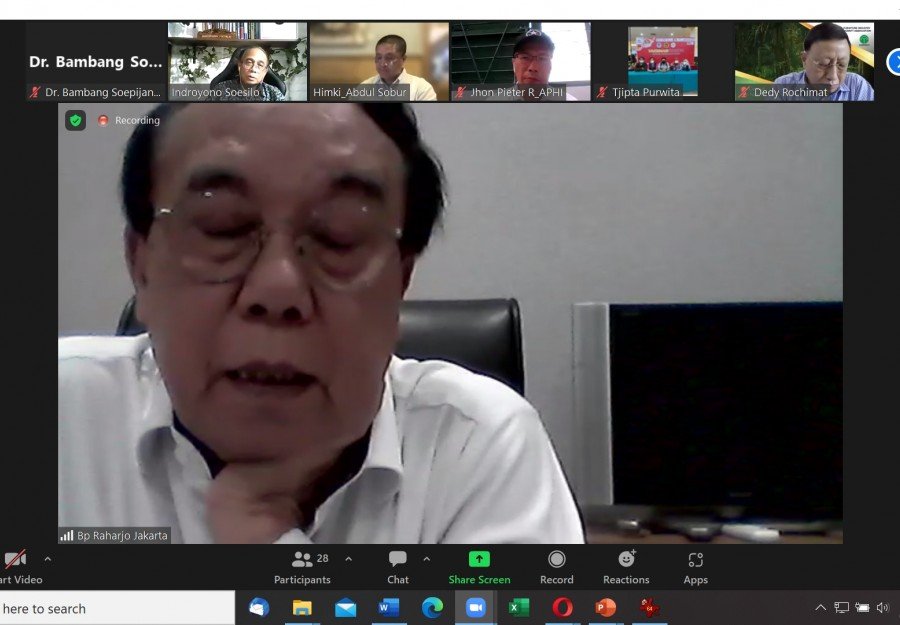Screen dimensions: 900x625
Task: Select Himki_Abdul Sobur's video thumbnail
Action: point(379,61)
